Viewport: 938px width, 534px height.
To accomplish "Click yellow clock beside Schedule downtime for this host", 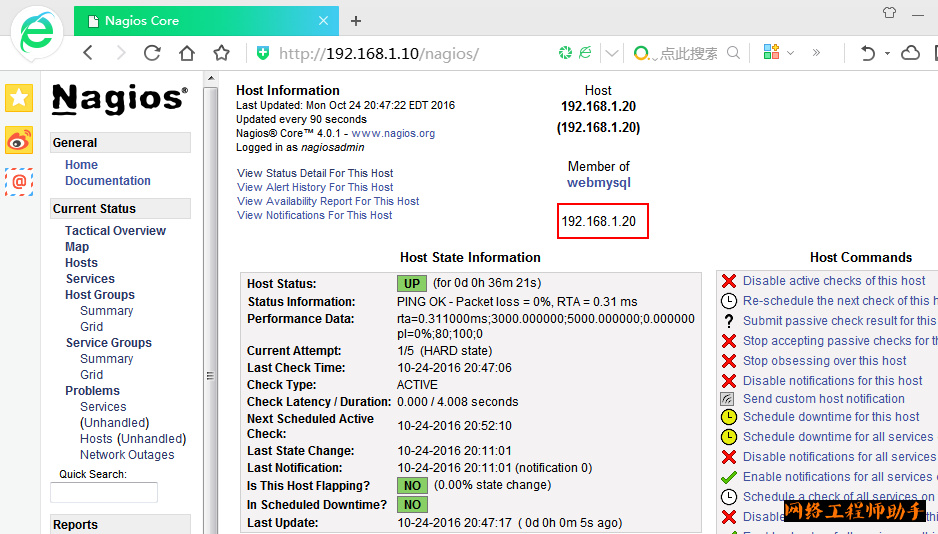I will pyautogui.click(x=729, y=417).
